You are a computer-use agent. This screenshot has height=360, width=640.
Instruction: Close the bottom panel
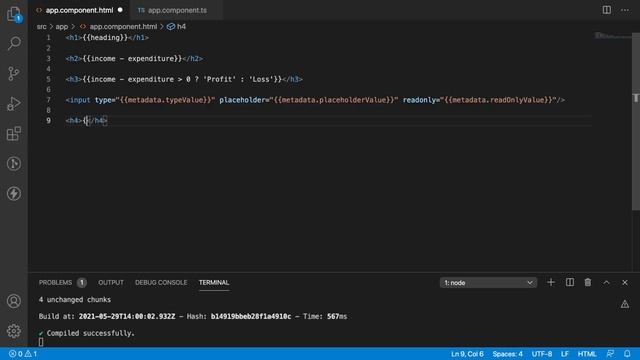pos(625,282)
